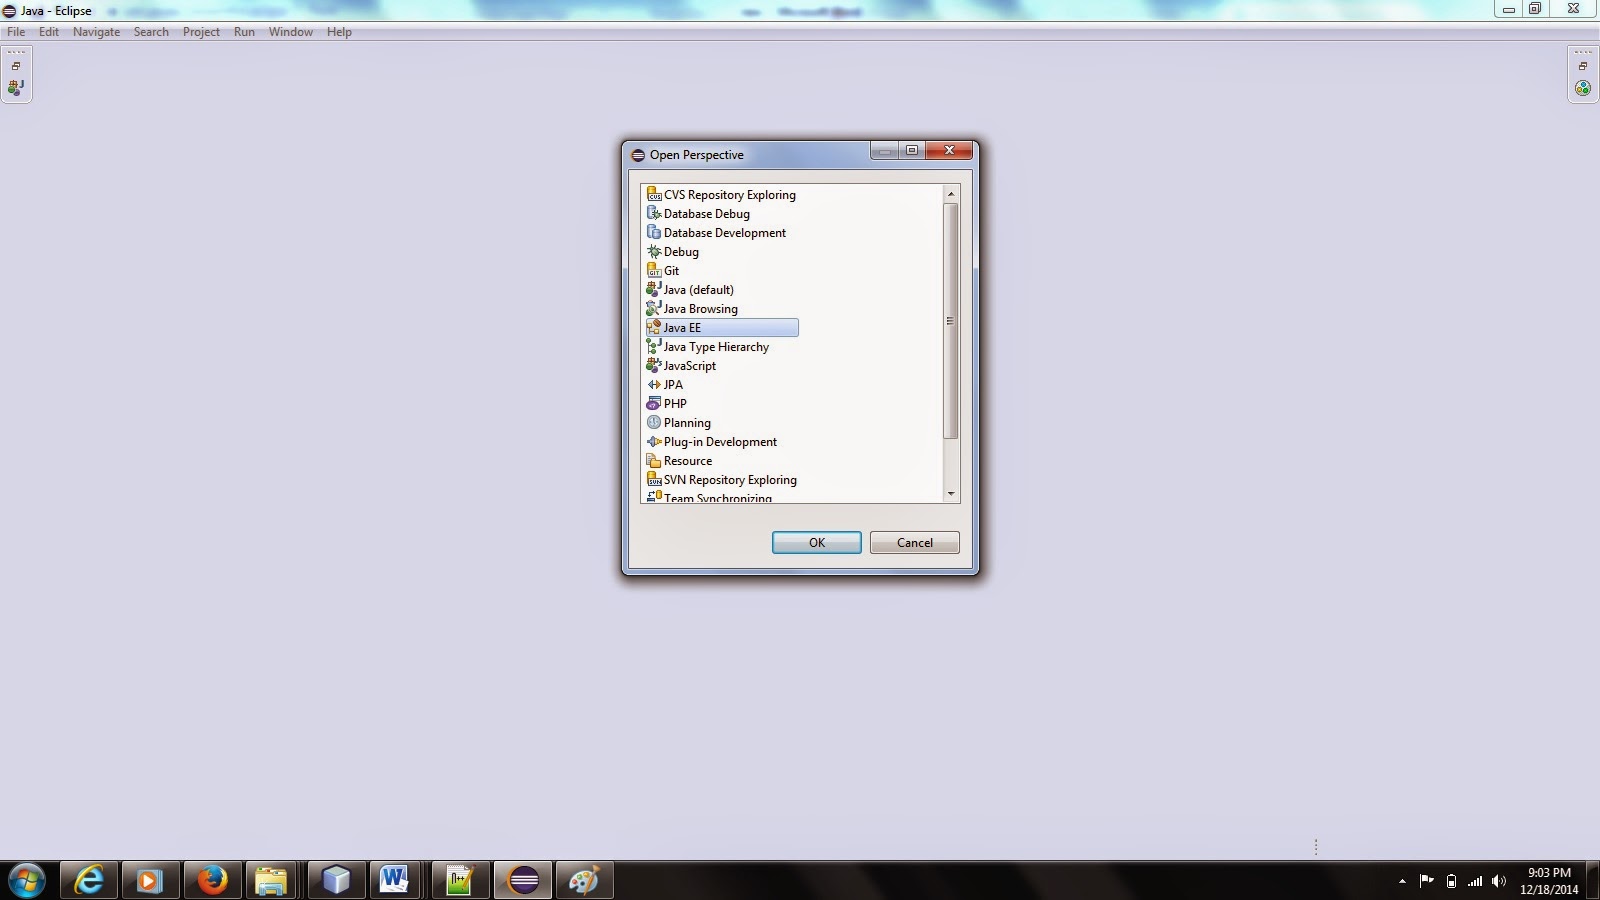The image size is (1600, 900).
Task: Open the Project menu
Action: [x=201, y=32]
